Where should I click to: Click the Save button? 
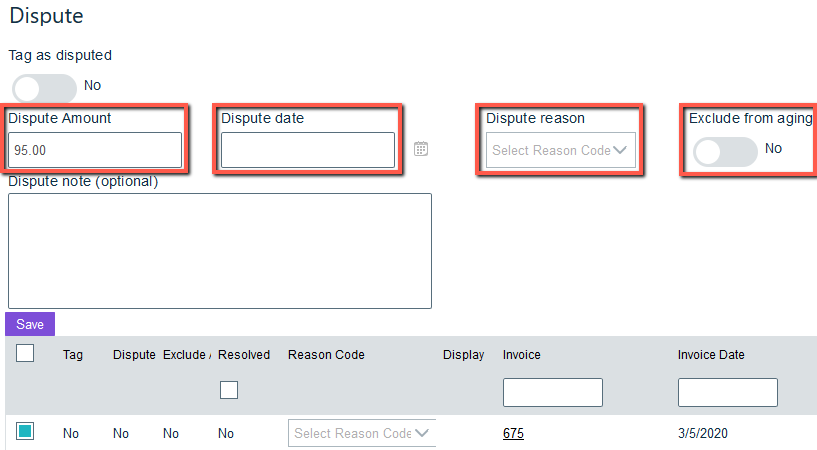click(x=30, y=324)
